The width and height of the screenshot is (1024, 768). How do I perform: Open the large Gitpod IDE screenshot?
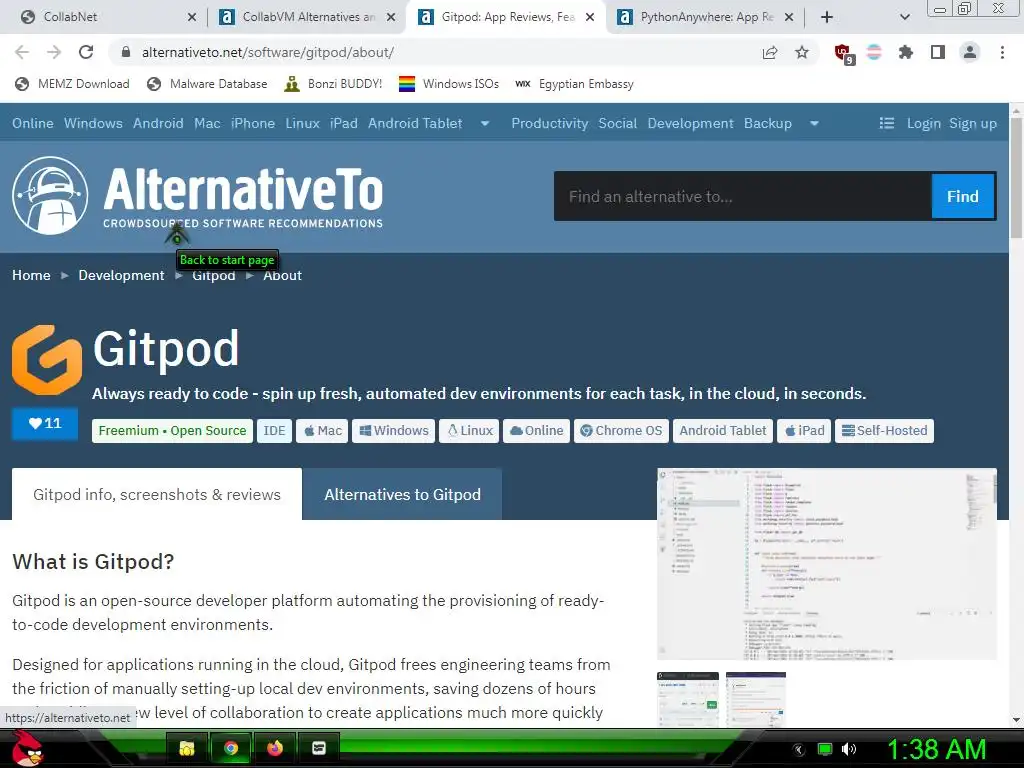click(827, 564)
